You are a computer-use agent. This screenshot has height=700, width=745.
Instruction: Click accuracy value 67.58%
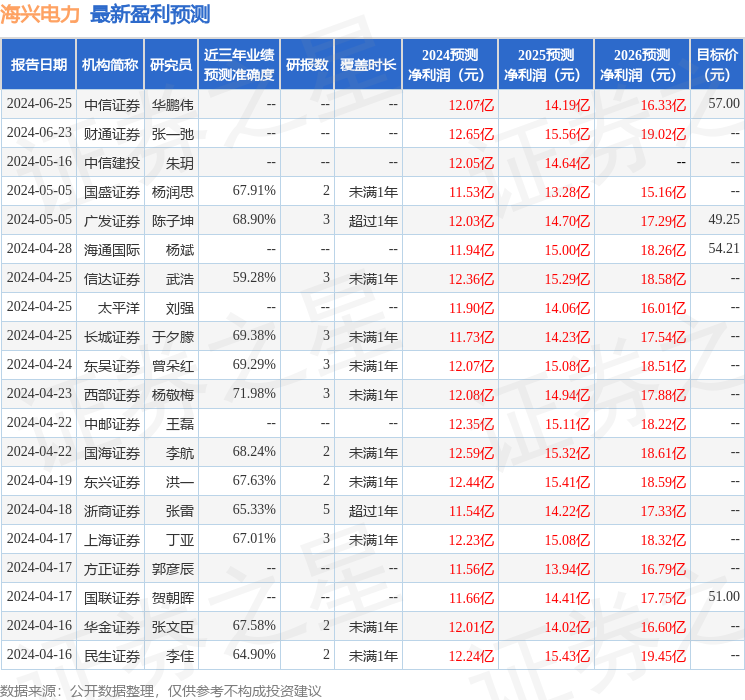[x=254, y=625]
